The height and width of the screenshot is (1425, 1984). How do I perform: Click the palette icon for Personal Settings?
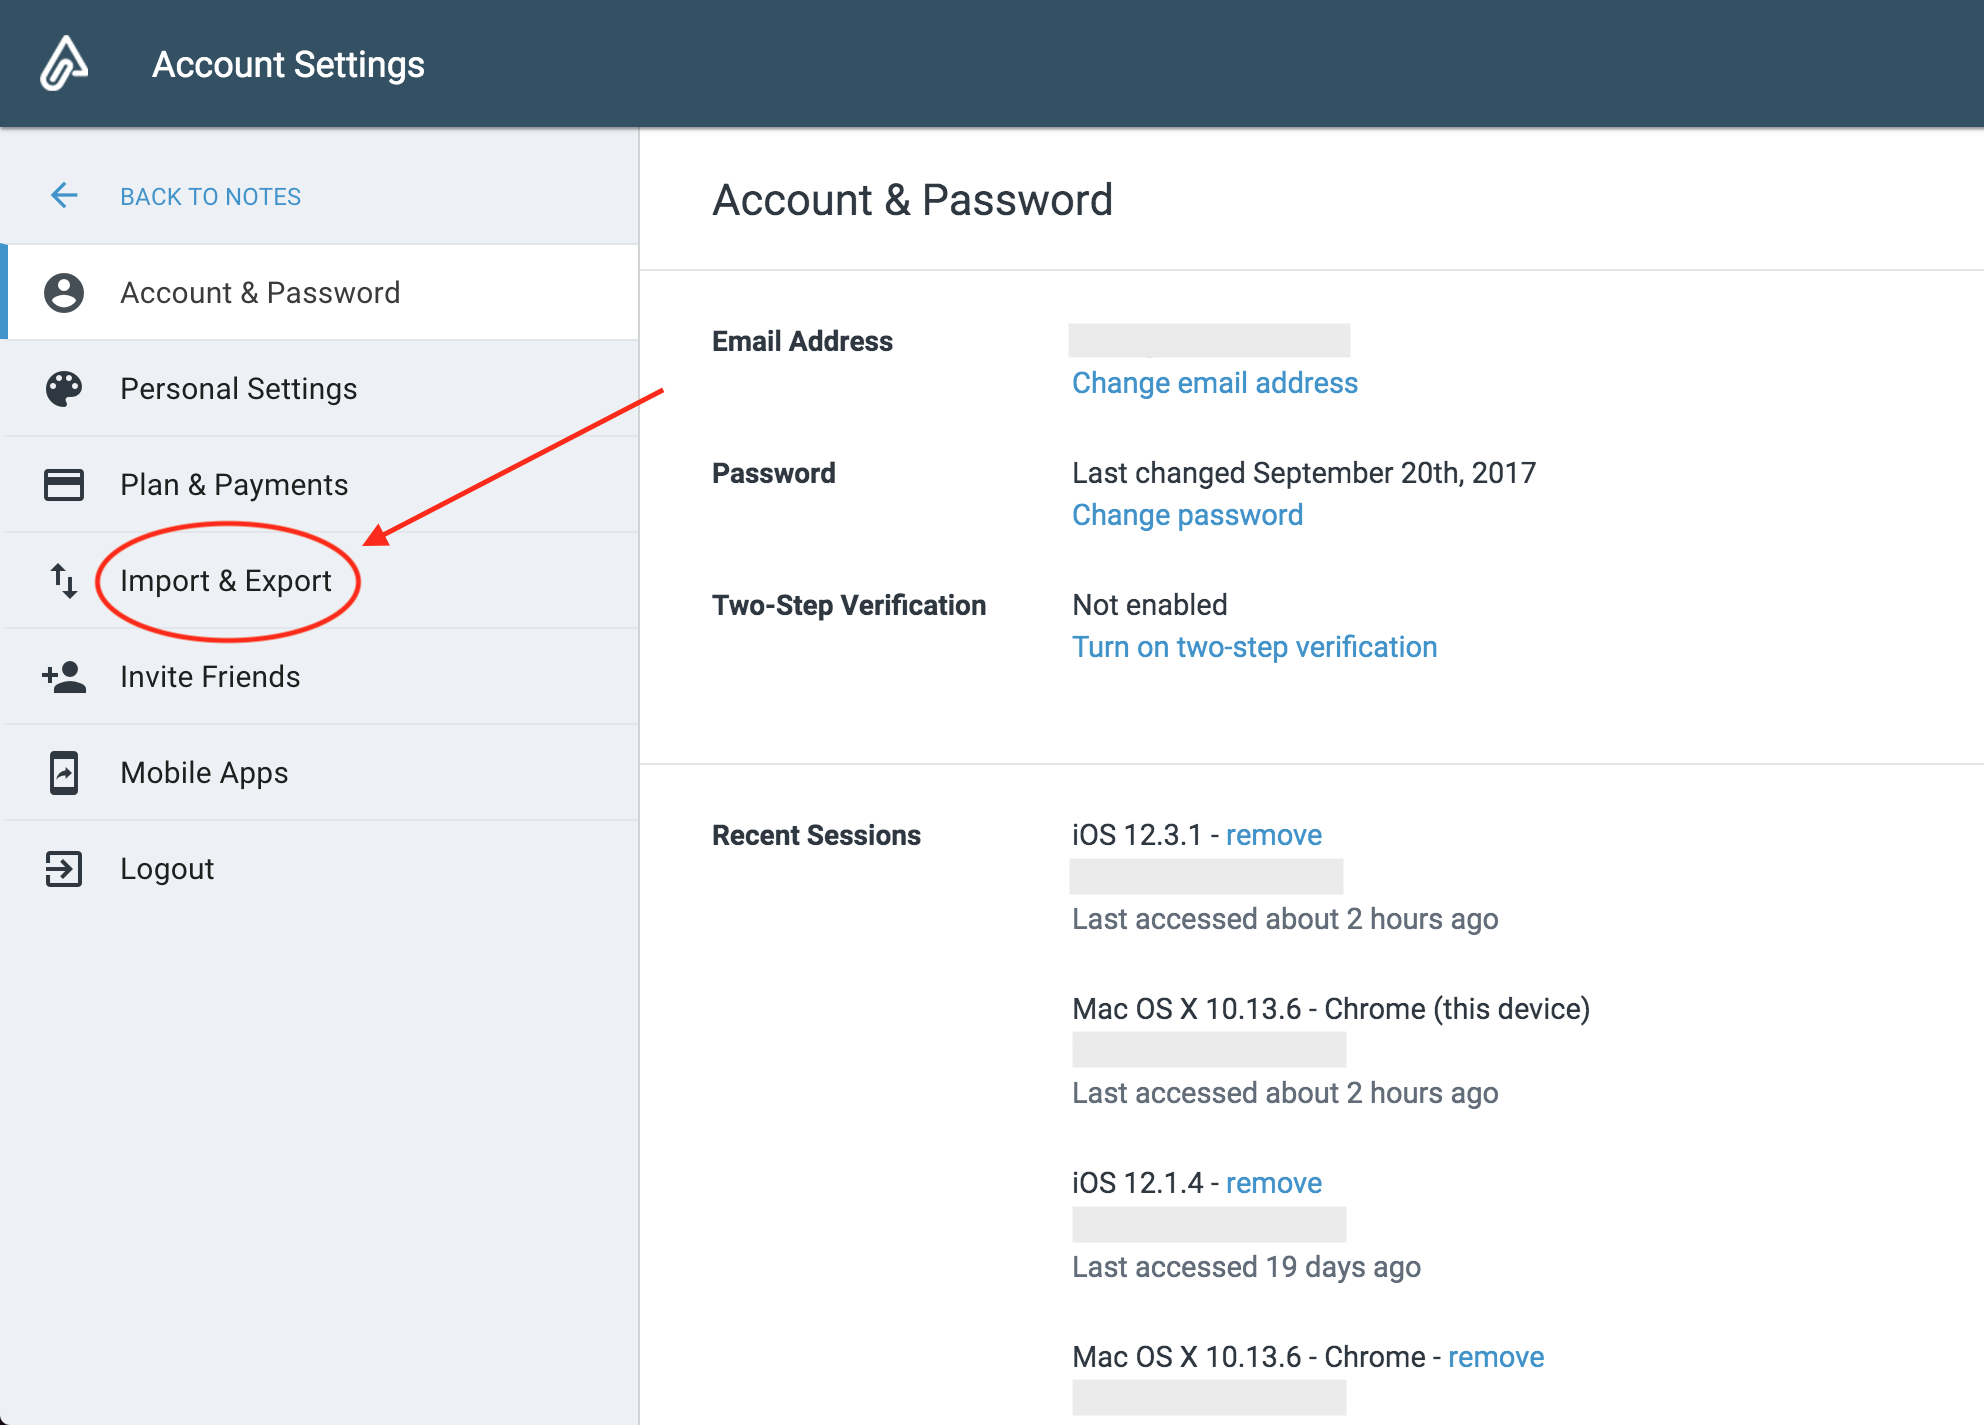[64, 389]
